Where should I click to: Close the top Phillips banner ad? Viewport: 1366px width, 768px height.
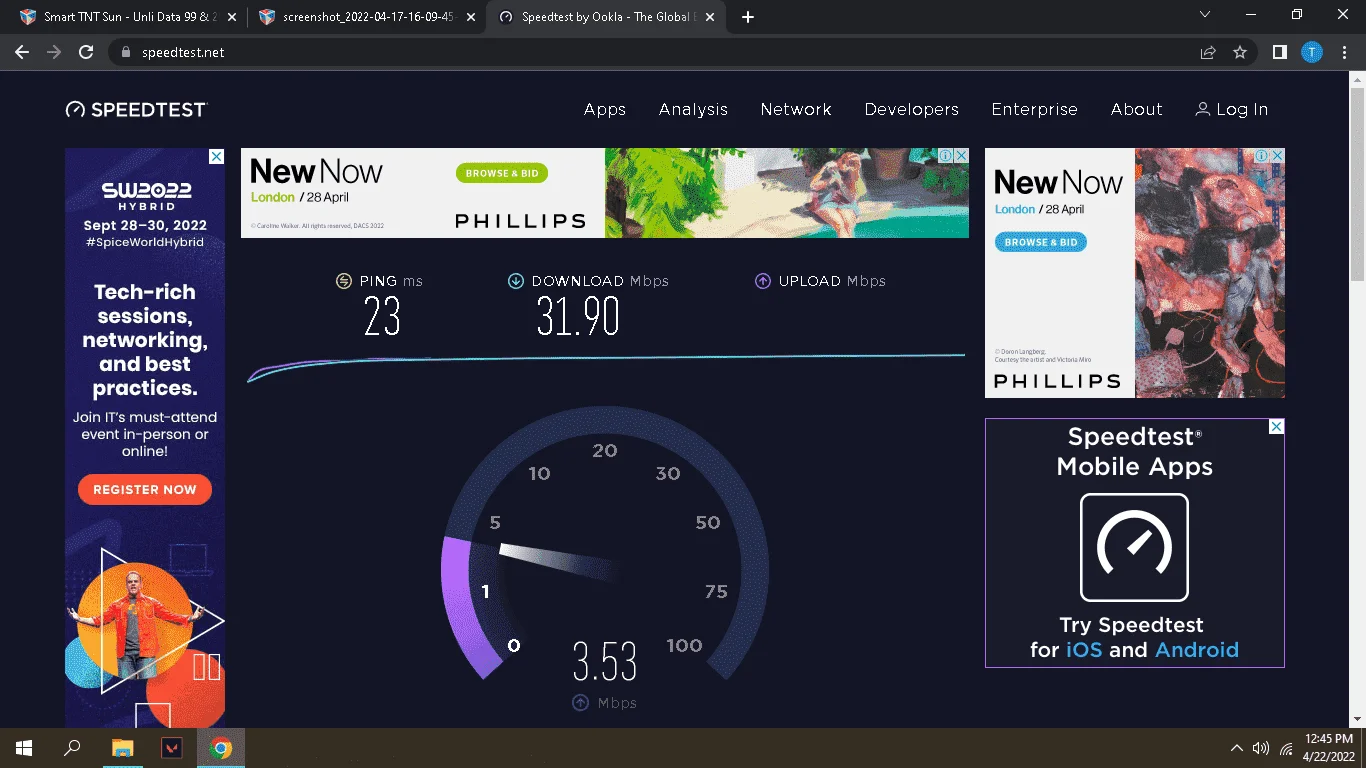[x=961, y=156]
